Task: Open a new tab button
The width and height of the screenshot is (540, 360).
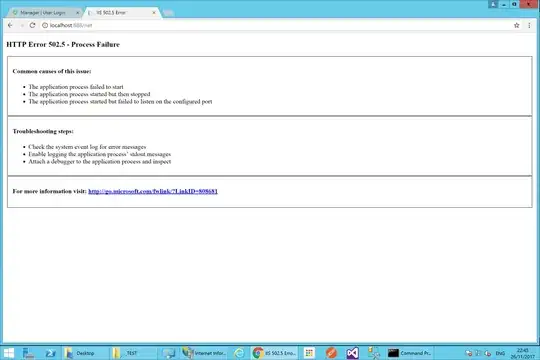Action: (168, 13)
